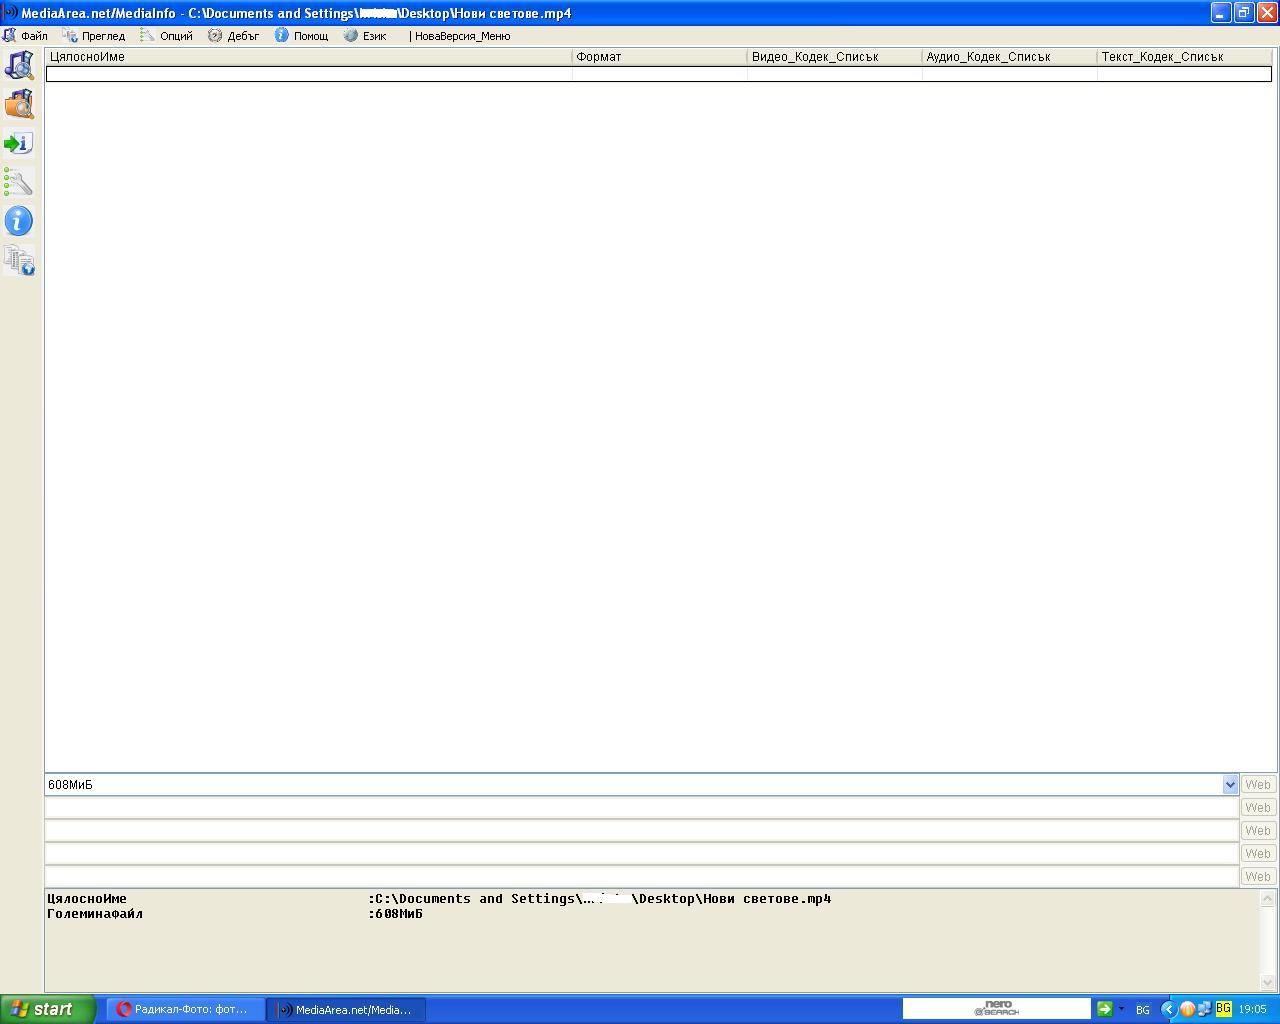Viewport: 1280px width, 1024px height.
Task: Click the blue About info sidebar icon
Action: (x=19, y=221)
